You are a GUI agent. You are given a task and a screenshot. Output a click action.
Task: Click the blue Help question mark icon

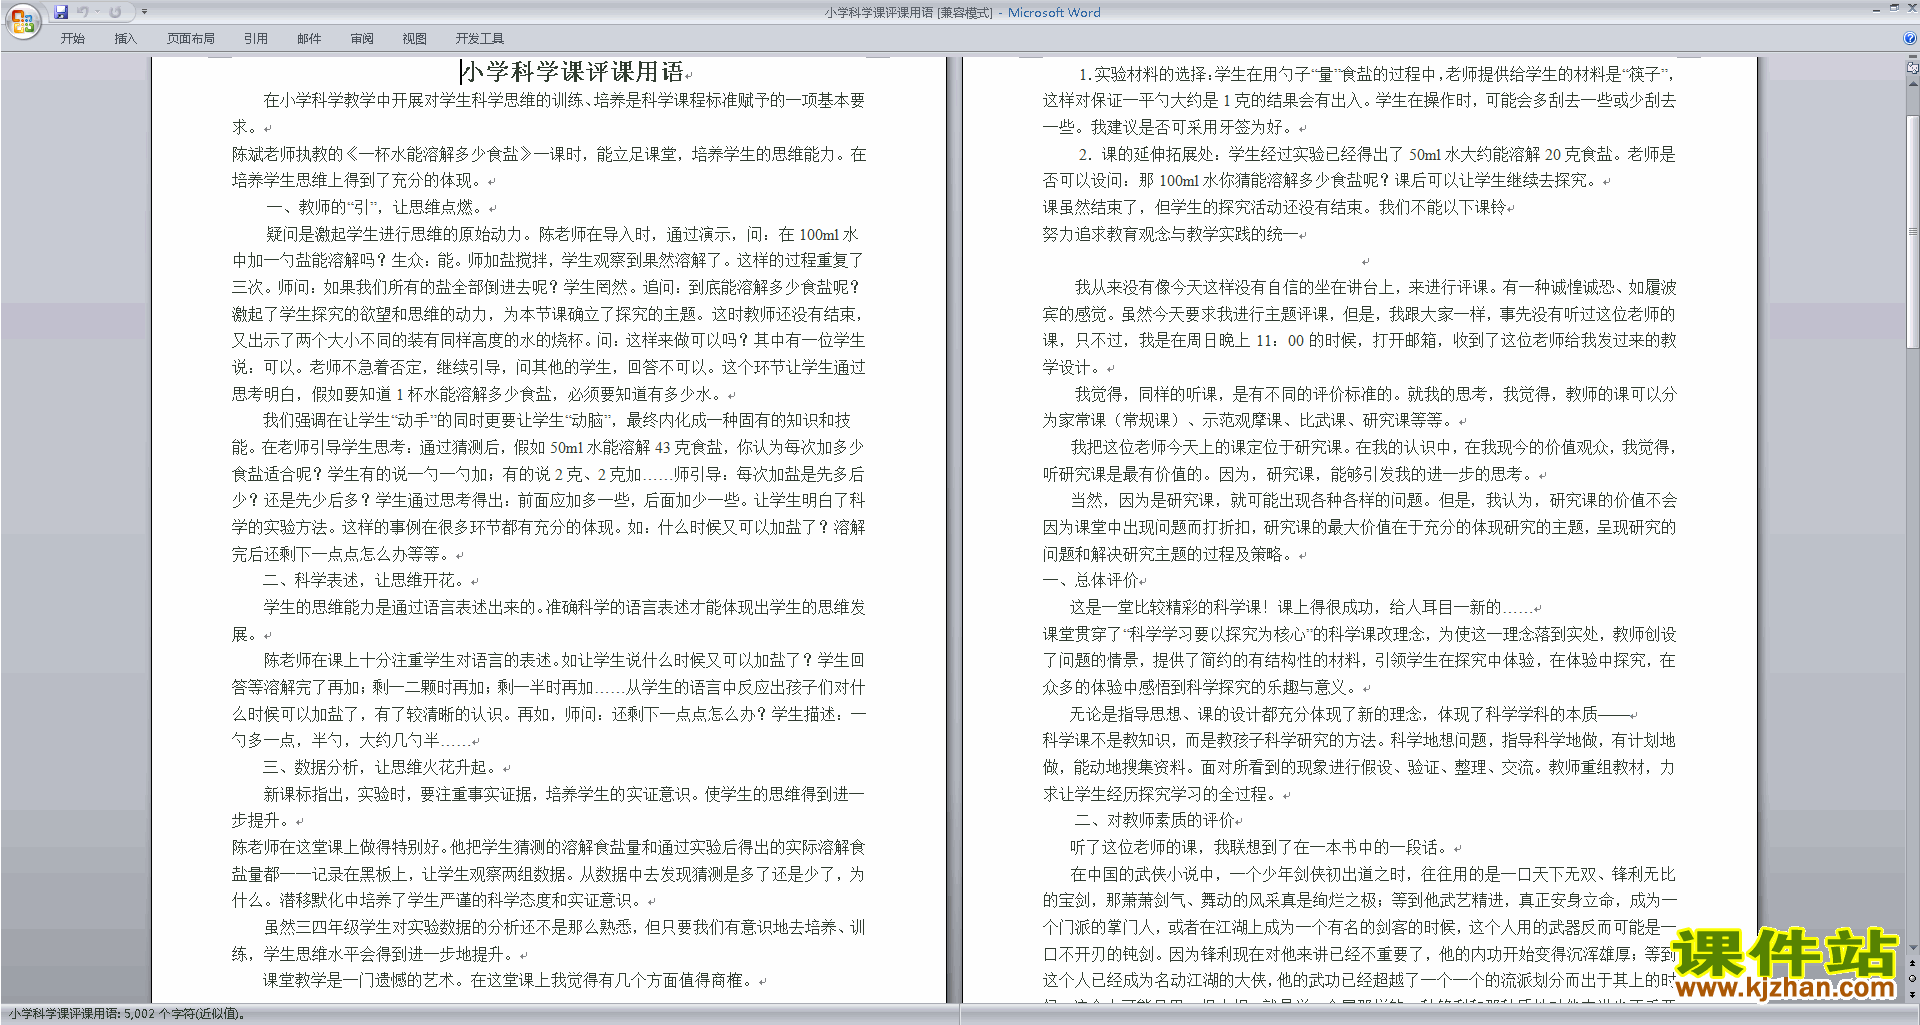tap(1910, 38)
